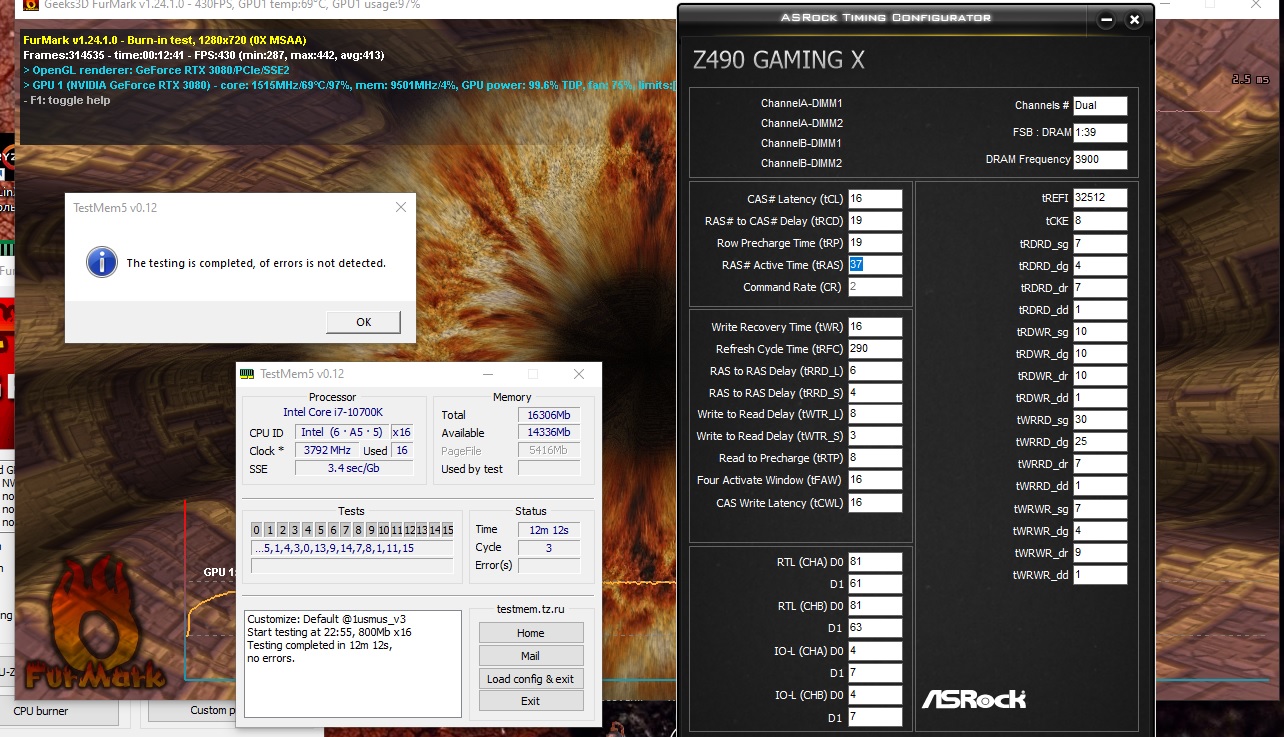Click the CAS Write Latency (tCWL) field
Image resolution: width=1284 pixels, height=737 pixels.
875,503
